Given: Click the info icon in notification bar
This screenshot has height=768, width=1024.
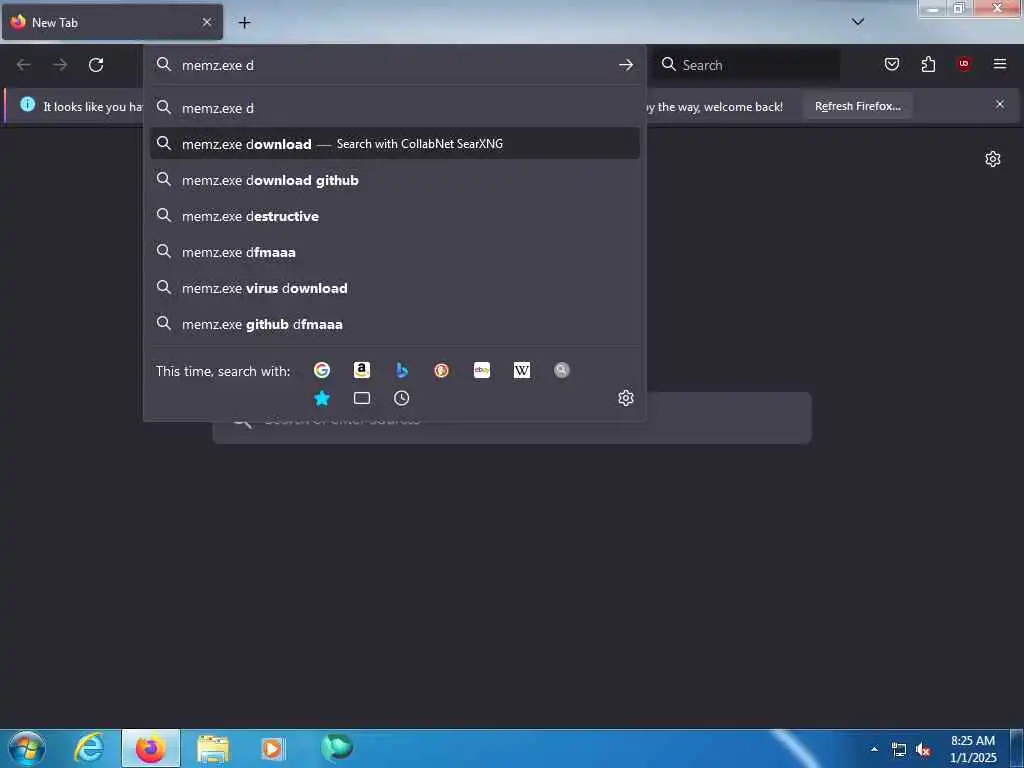Looking at the screenshot, I should 27,104.
